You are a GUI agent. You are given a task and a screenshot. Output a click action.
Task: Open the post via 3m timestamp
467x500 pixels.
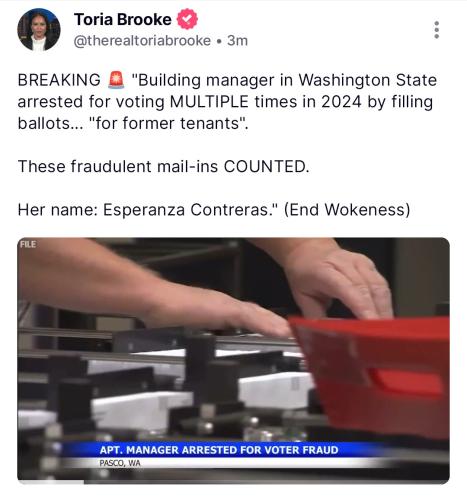click(237, 41)
